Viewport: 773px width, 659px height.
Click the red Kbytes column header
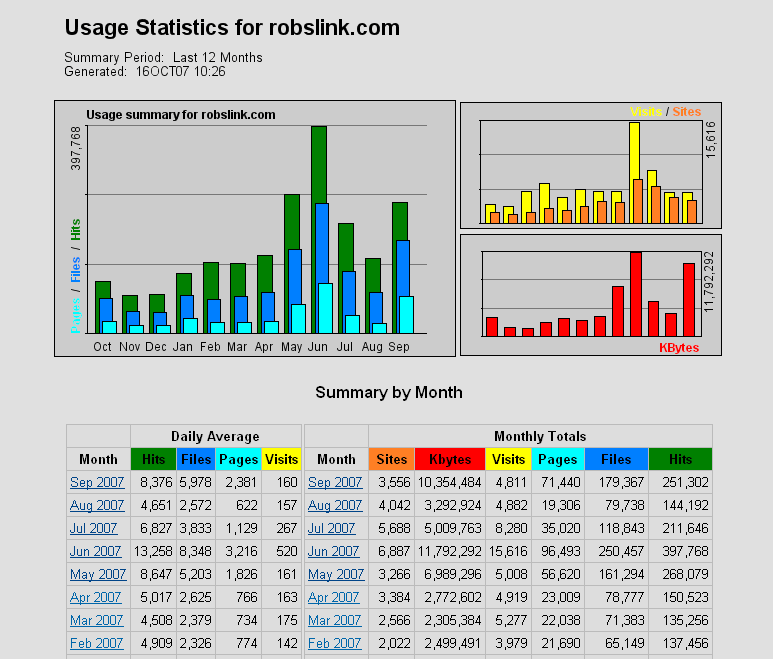(x=450, y=459)
